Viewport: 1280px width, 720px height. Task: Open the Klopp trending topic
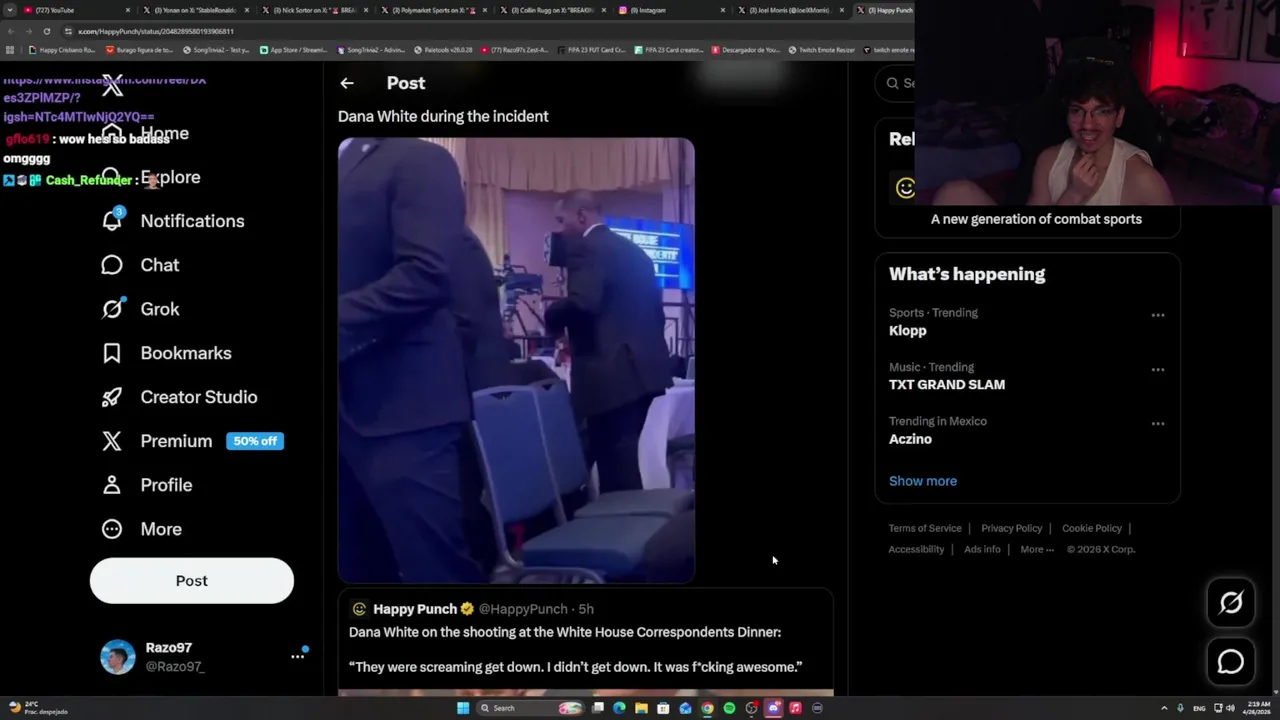(x=908, y=331)
